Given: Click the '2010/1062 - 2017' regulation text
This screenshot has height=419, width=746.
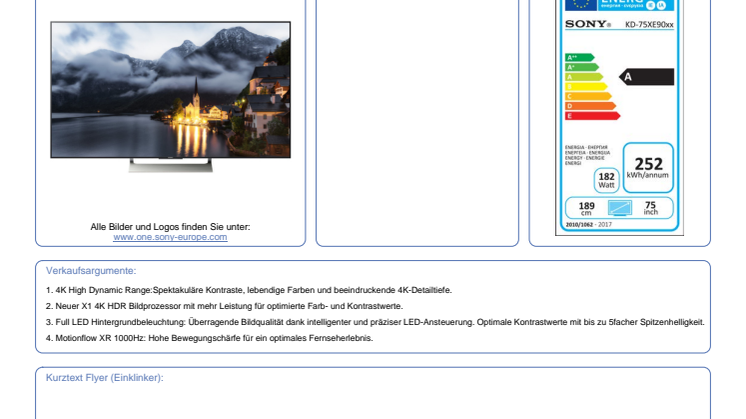Looking at the screenshot, I should (589, 224).
